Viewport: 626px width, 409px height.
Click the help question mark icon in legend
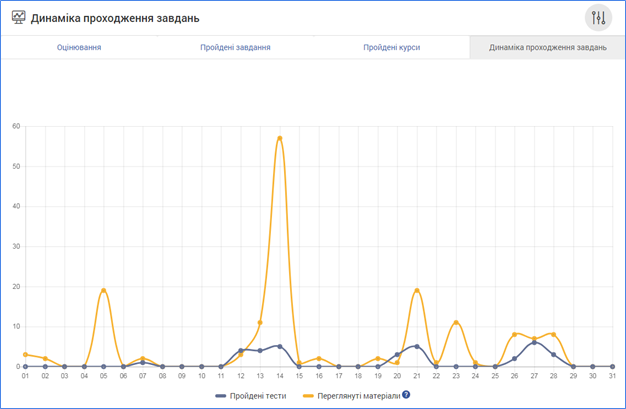click(x=406, y=395)
